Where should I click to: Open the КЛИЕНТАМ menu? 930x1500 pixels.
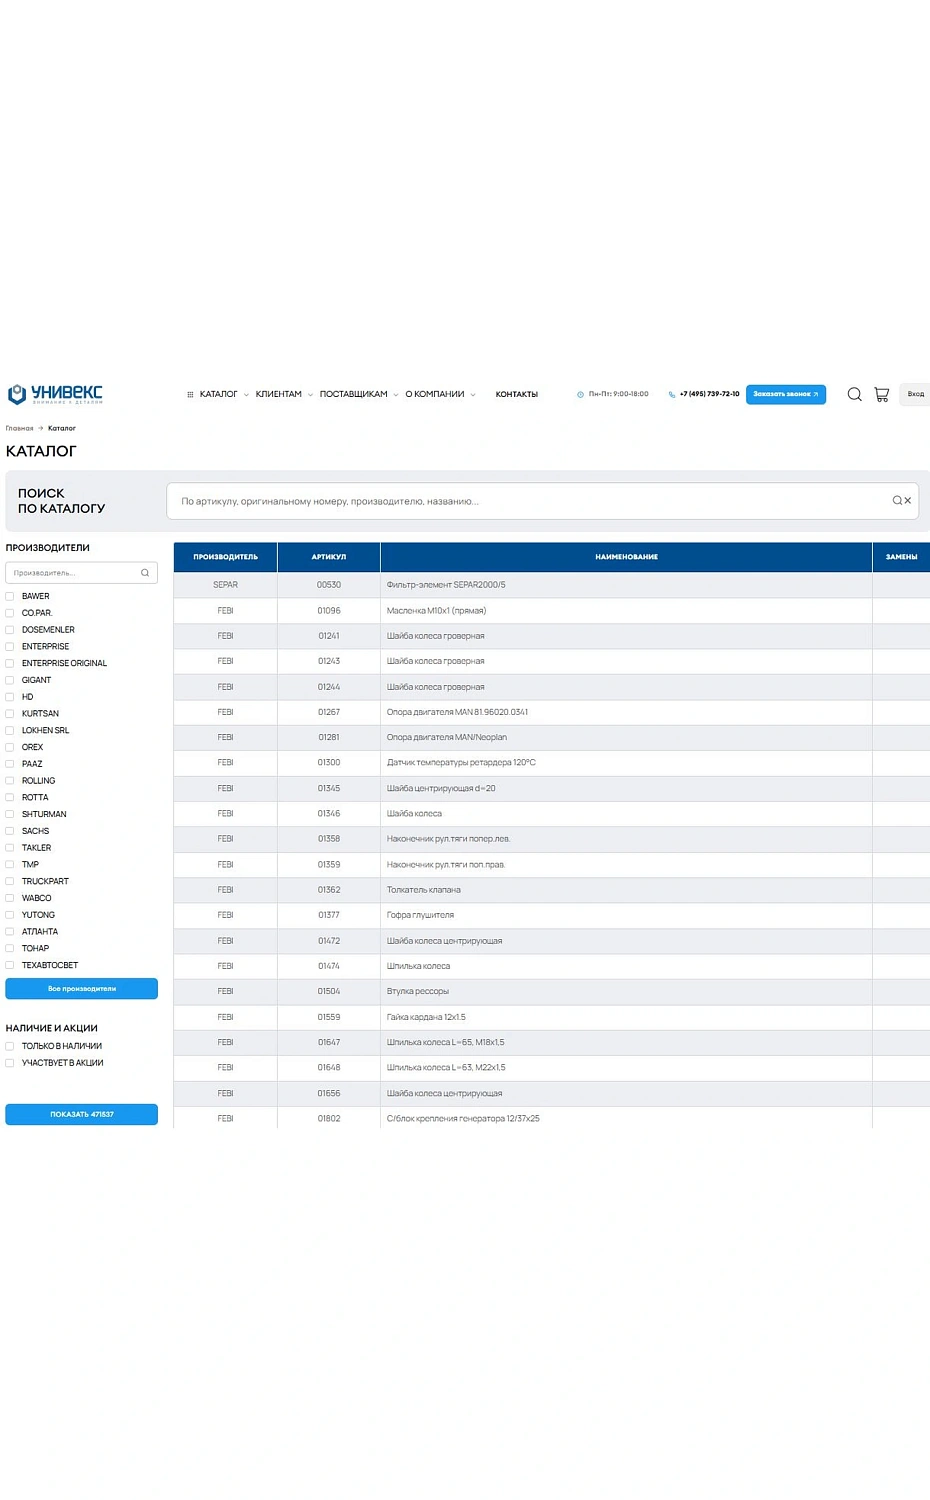[278, 394]
